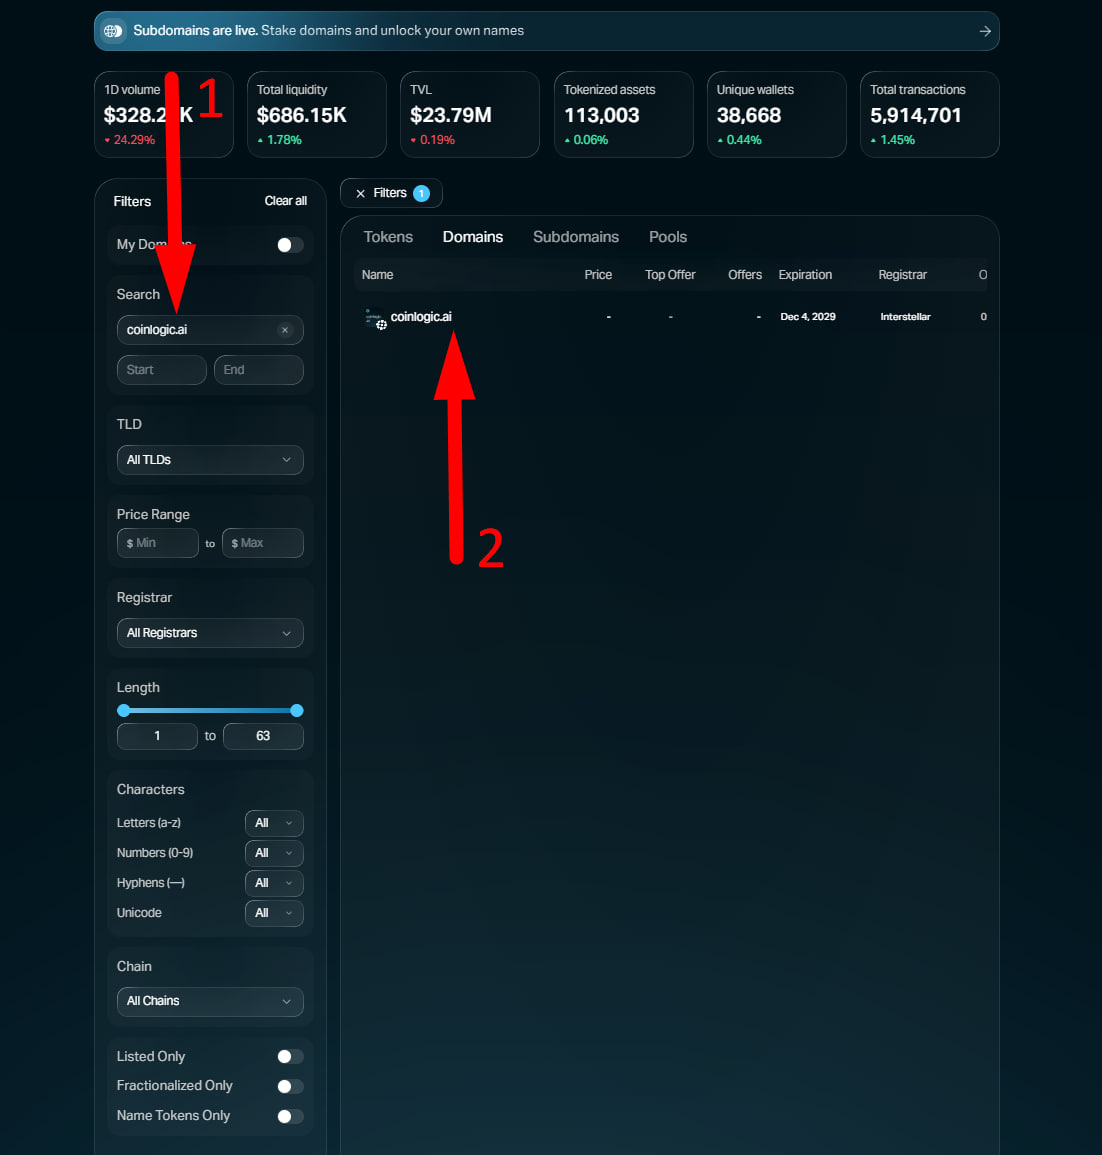This screenshot has height=1155, width=1102.
Task: Enable the Listed Only toggle
Action: pos(289,1057)
